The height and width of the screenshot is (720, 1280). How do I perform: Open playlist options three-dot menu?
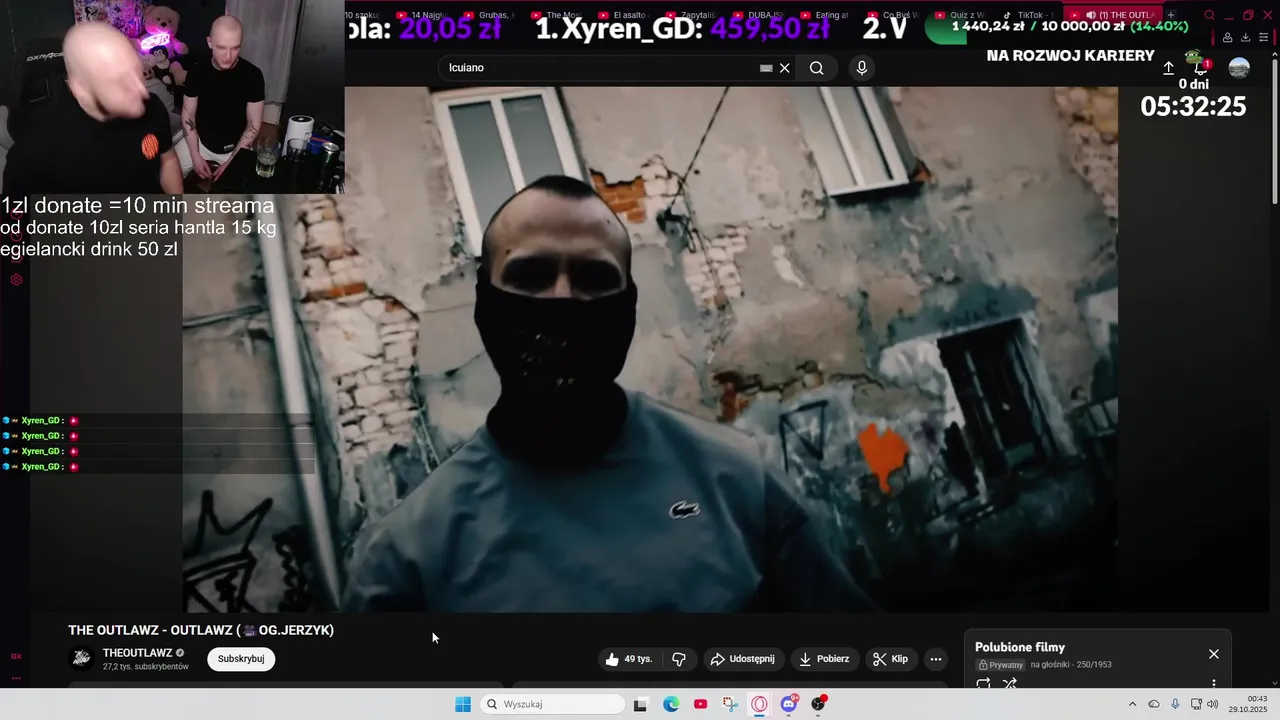click(x=1214, y=684)
